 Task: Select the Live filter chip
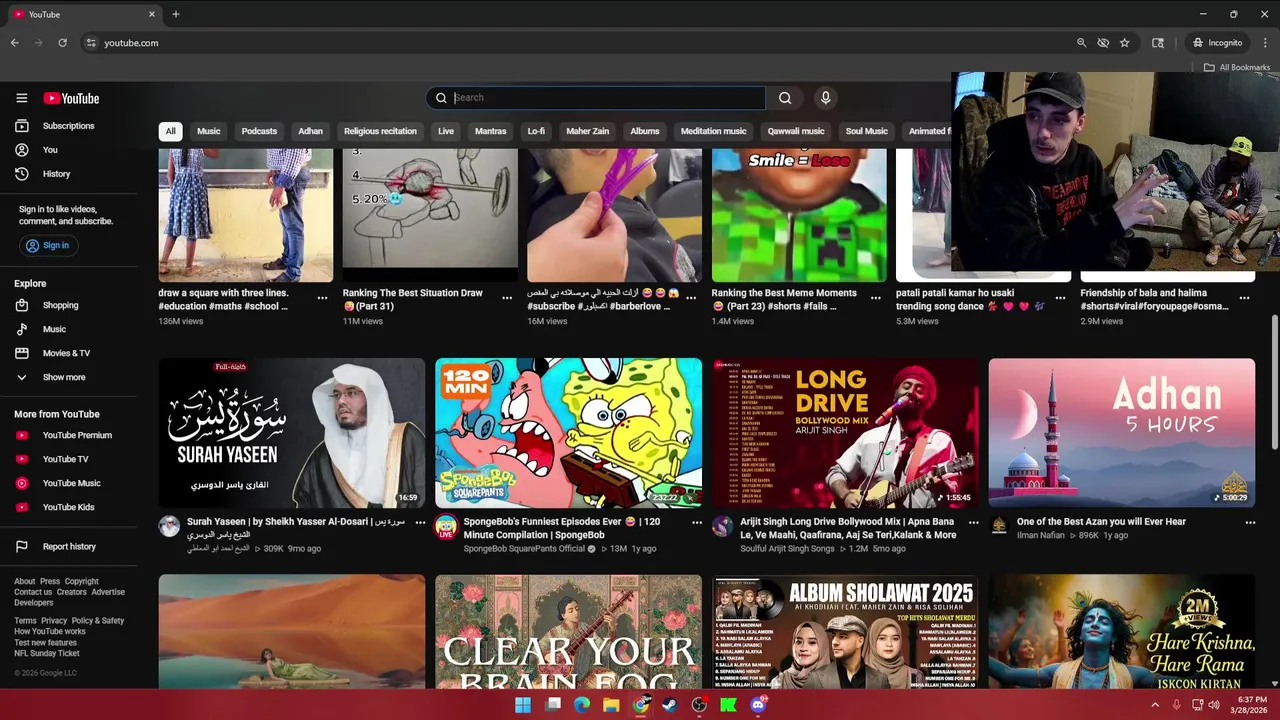click(x=446, y=131)
